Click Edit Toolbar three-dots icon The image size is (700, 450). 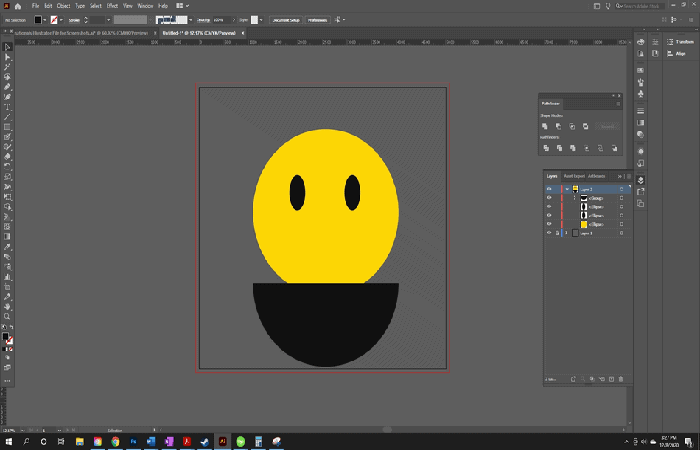click(7, 381)
